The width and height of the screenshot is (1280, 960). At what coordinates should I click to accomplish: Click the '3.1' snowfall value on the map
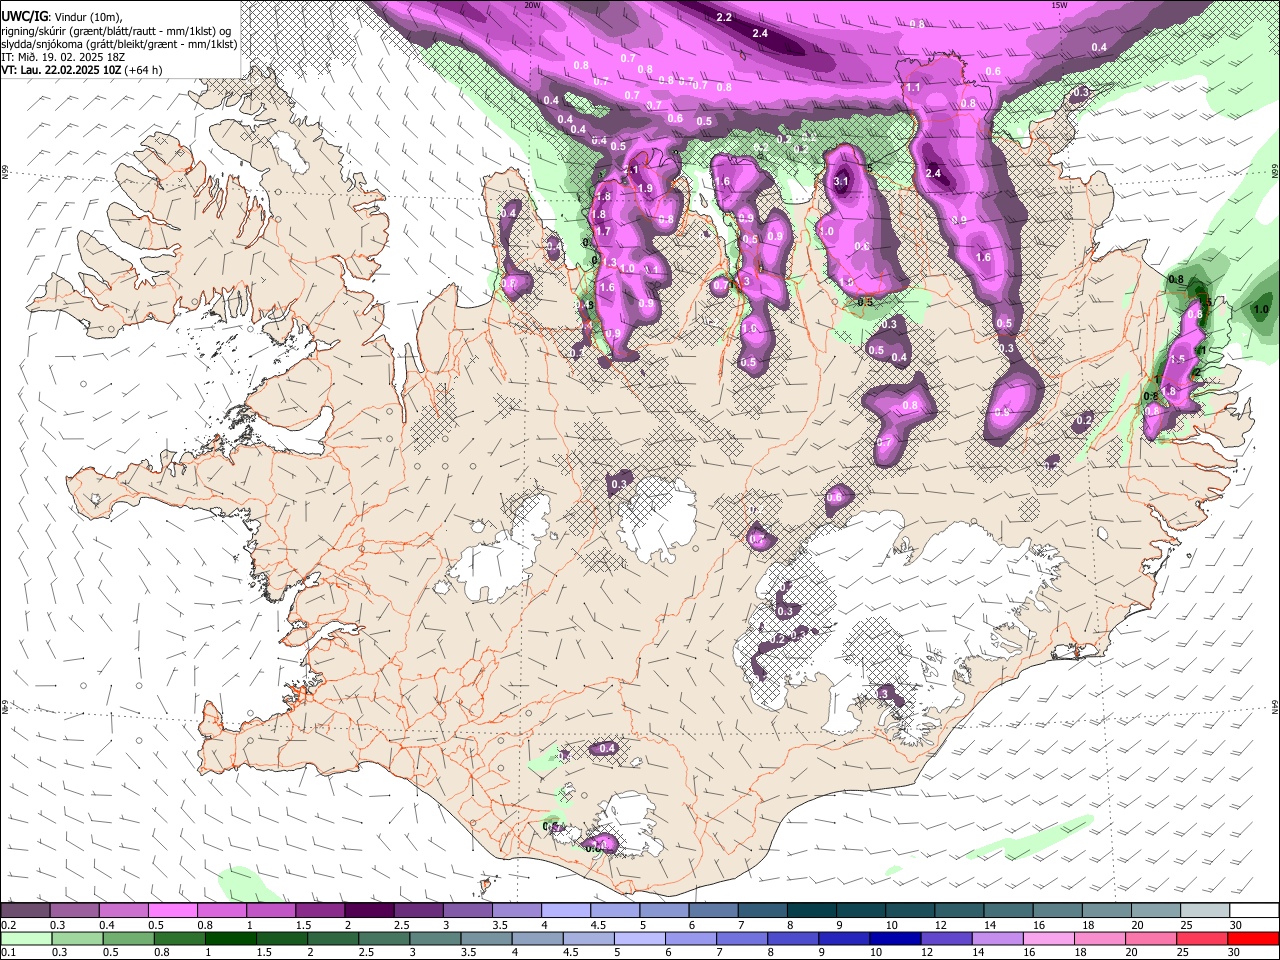[841, 181]
